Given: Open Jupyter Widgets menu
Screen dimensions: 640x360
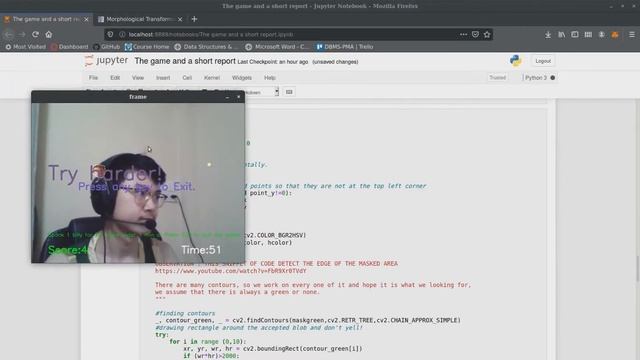Looking at the screenshot, I should (x=242, y=78).
